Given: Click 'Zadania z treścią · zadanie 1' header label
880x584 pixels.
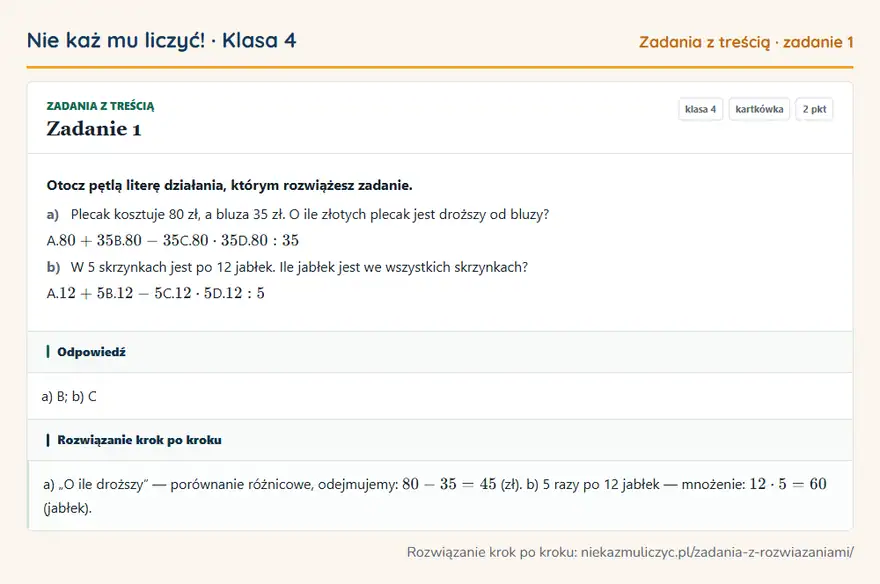Looking at the screenshot, I should [x=746, y=42].
